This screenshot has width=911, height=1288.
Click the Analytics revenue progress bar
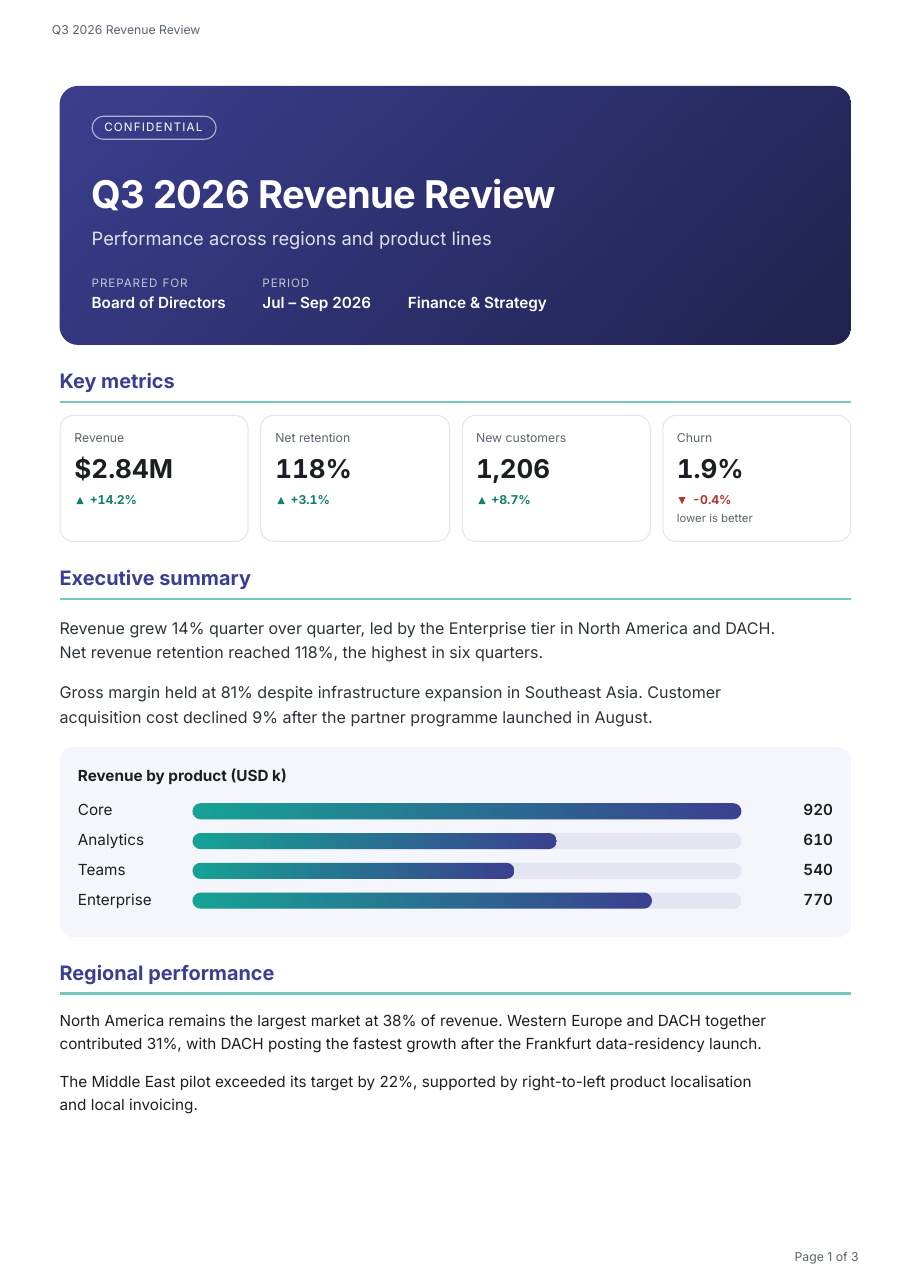(467, 841)
